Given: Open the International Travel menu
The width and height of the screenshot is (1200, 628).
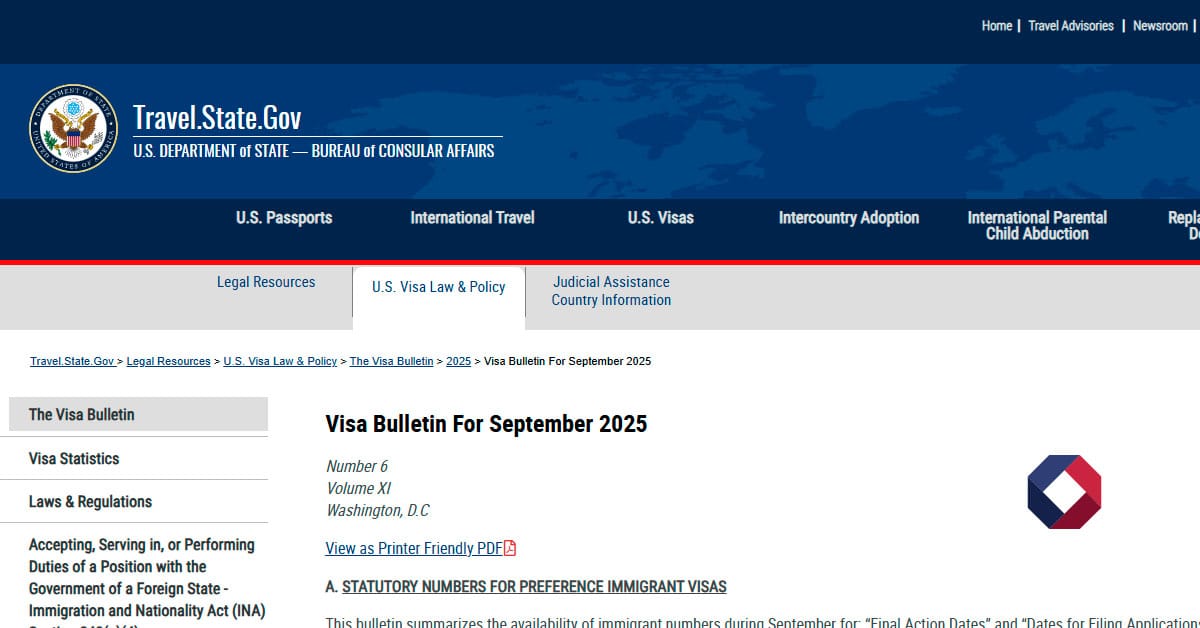Looking at the screenshot, I should click(472, 218).
